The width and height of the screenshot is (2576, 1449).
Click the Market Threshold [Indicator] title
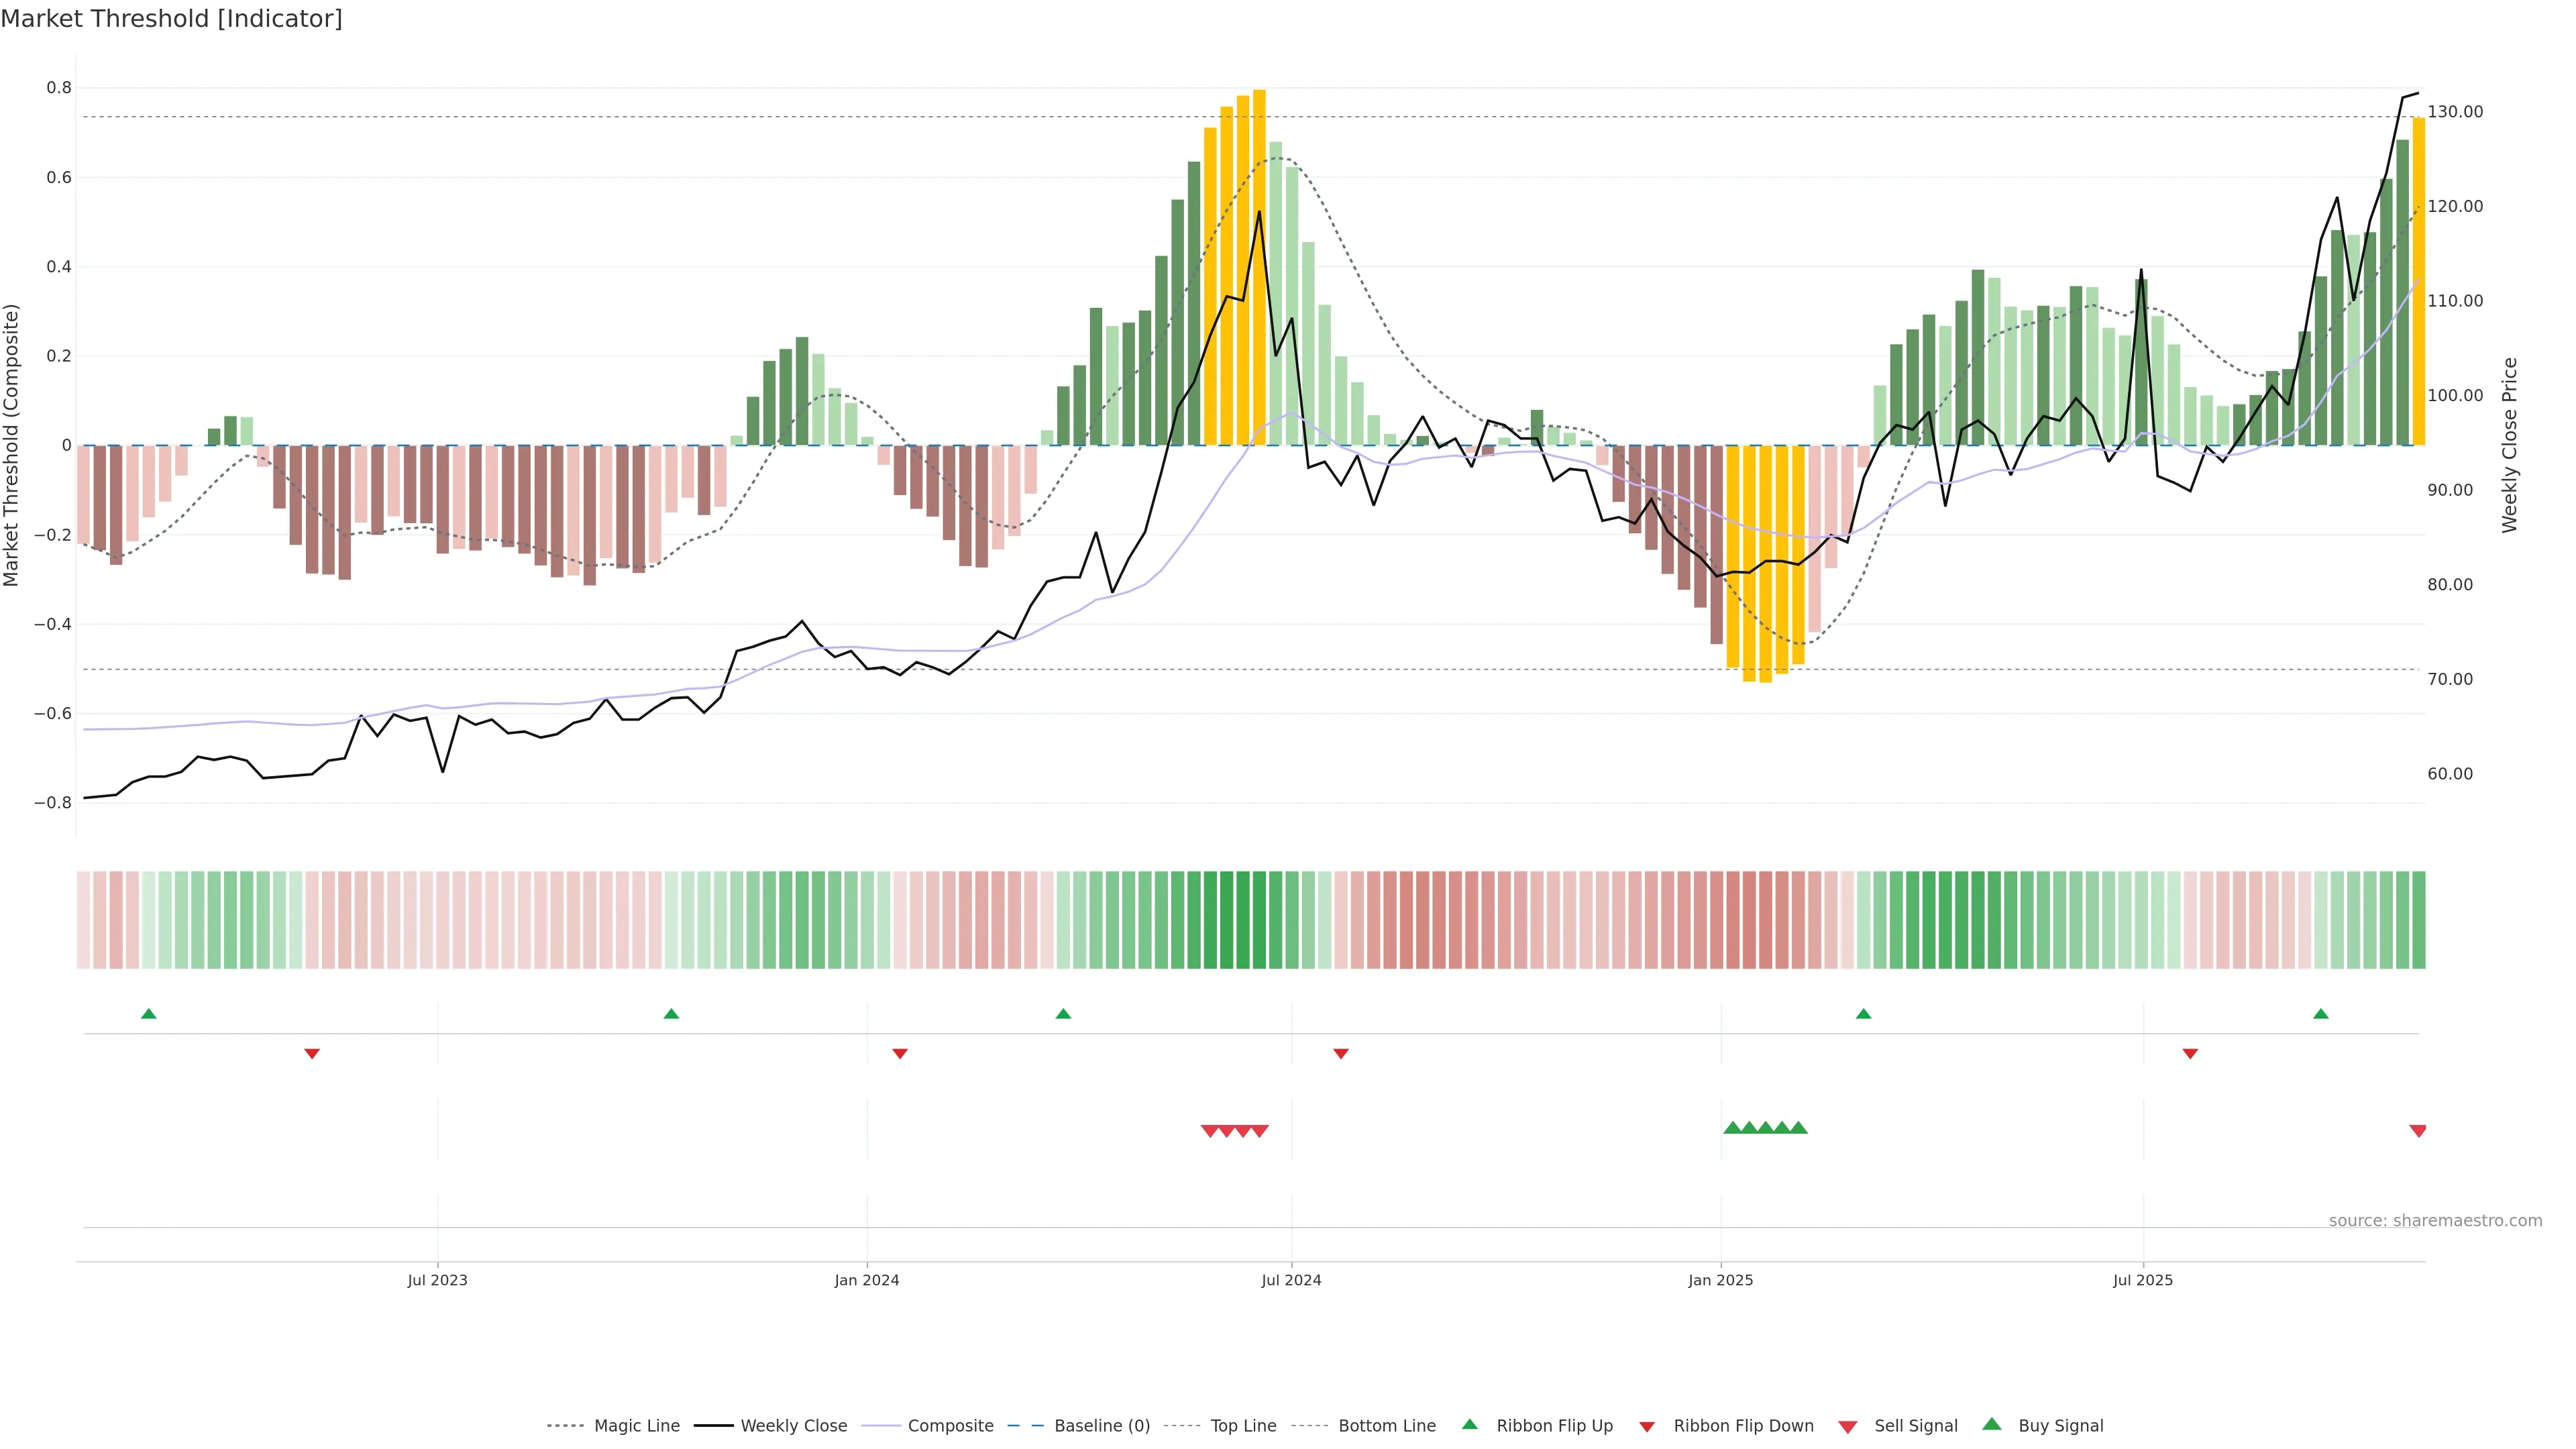point(171,19)
